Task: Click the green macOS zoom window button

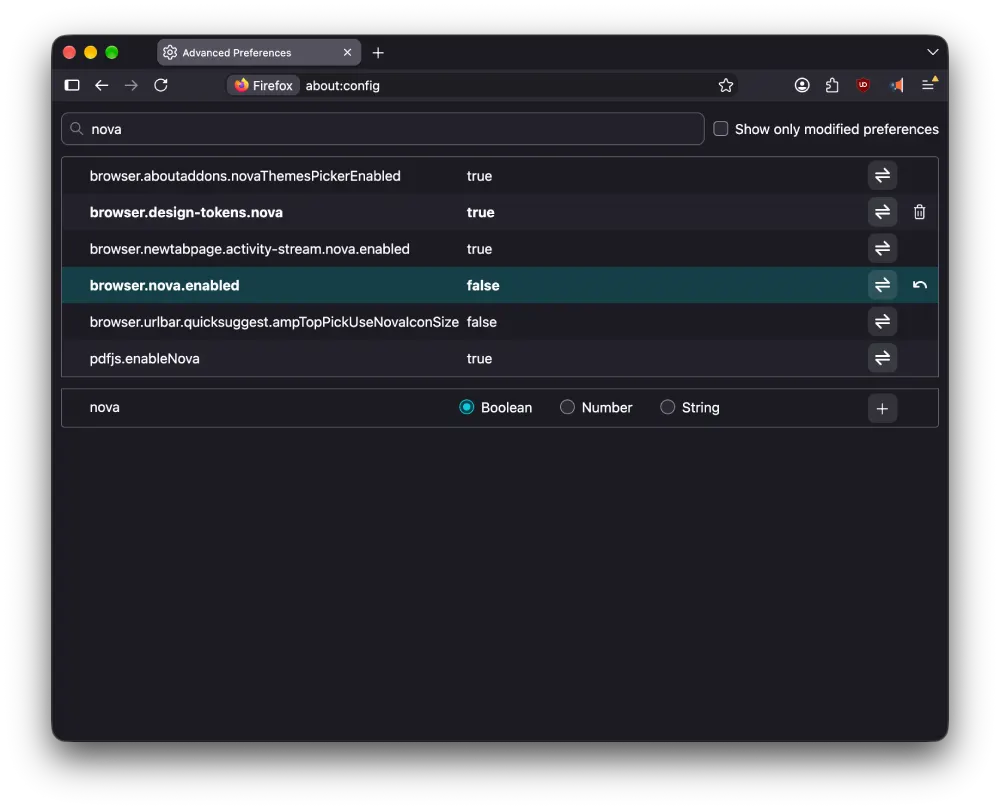Action: (112, 52)
